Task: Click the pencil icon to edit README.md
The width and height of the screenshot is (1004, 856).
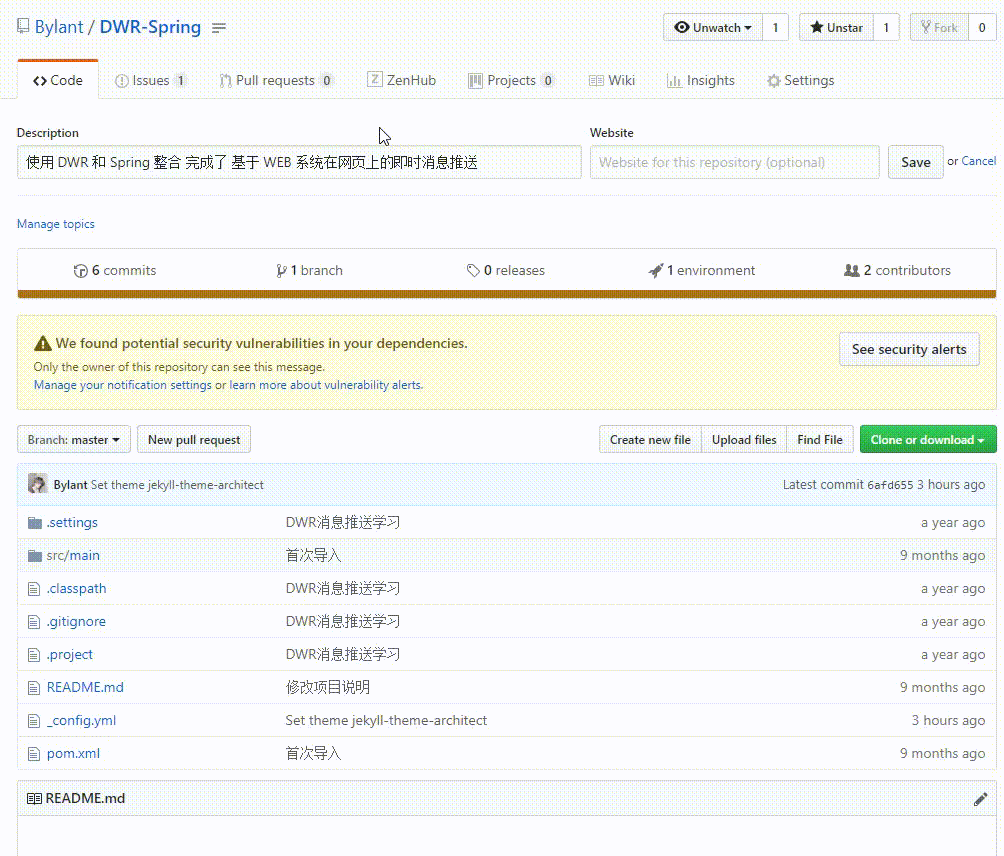Action: (980, 799)
